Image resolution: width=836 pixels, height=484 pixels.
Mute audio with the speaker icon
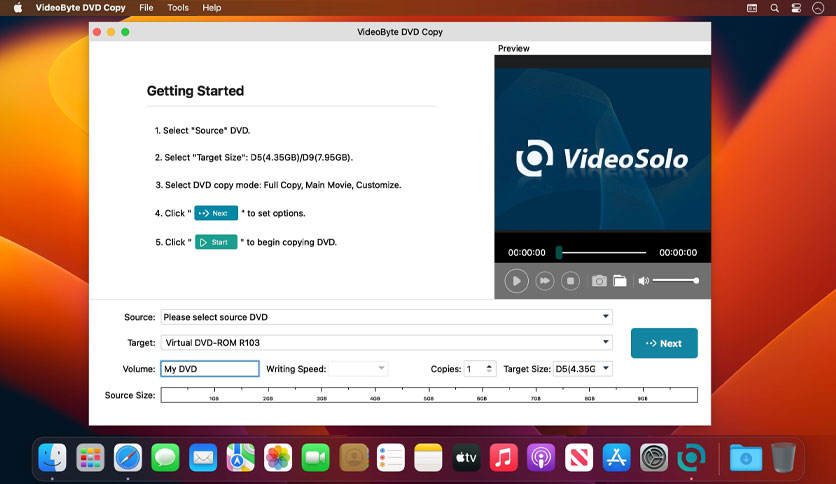tap(644, 280)
